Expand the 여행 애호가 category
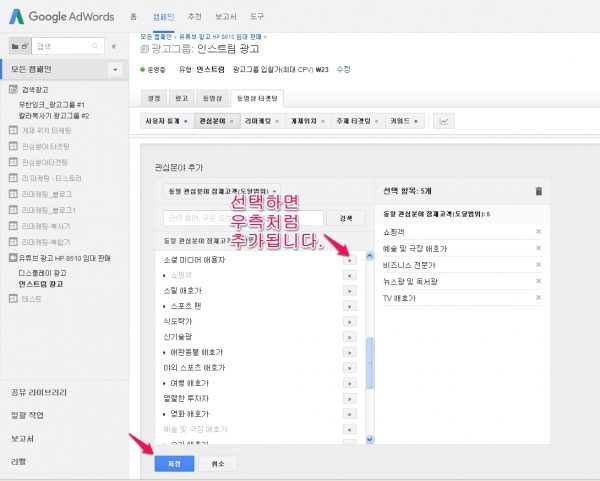 coord(165,383)
